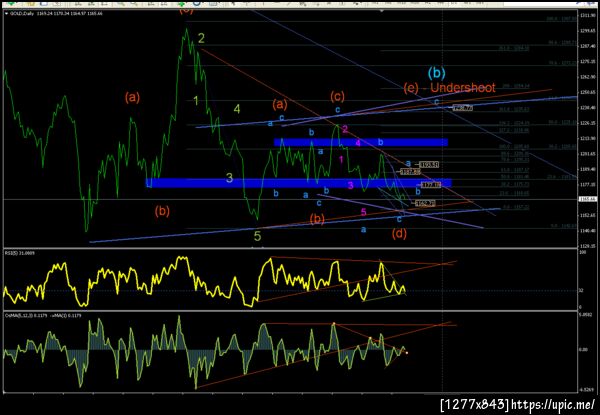Click the 1140.40 price axis value
Viewport: 600px width, 415px height.
590,231
